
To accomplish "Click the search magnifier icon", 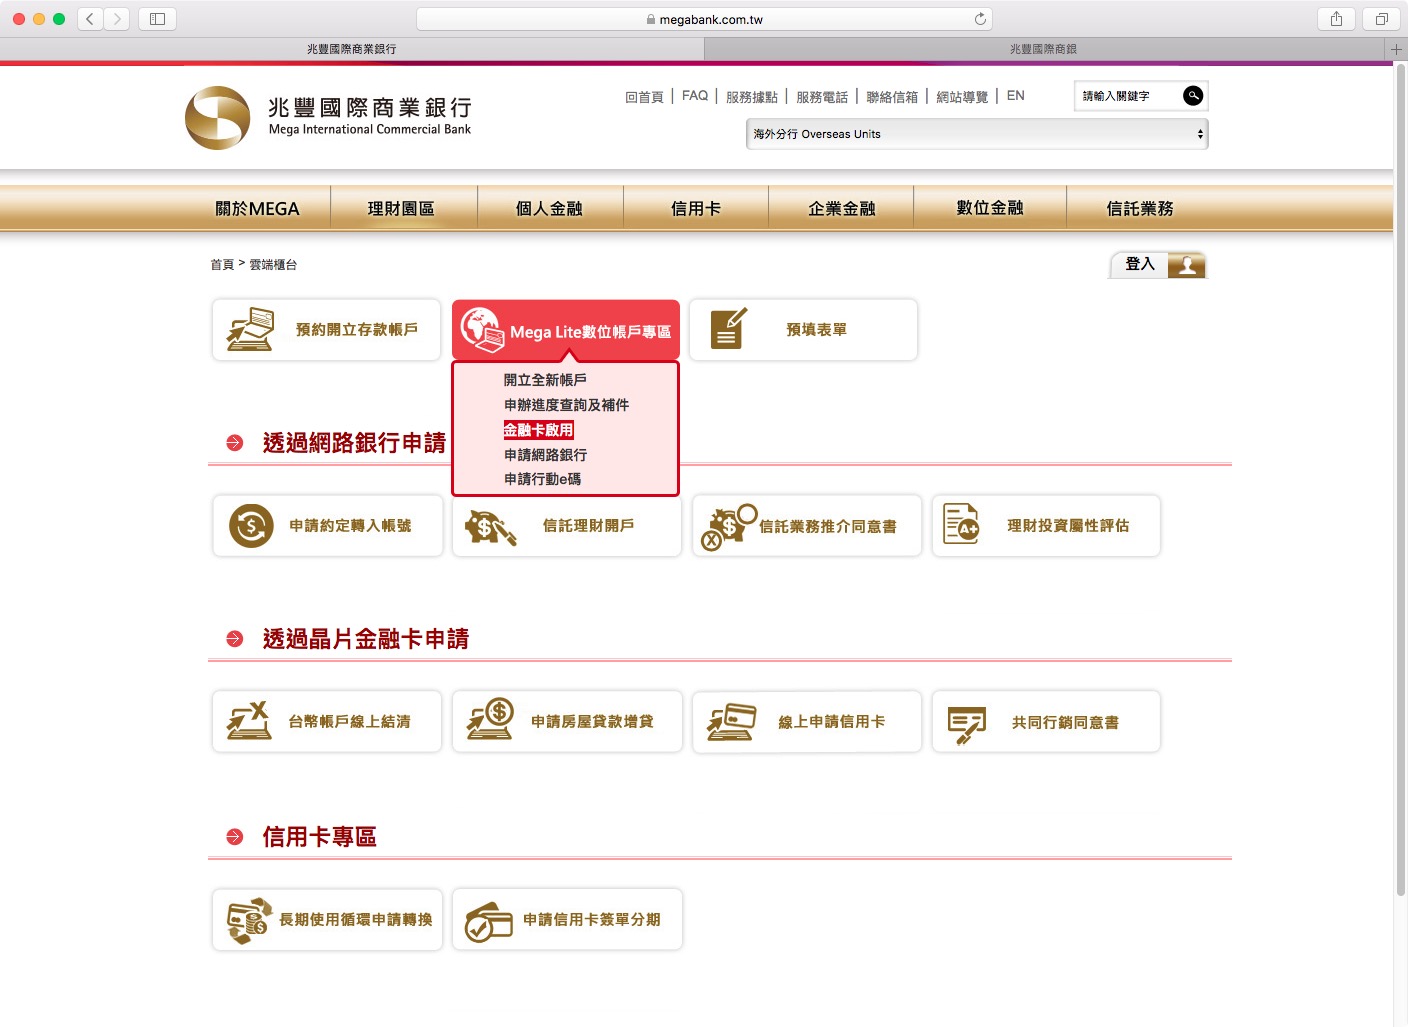I will (1193, 96).
